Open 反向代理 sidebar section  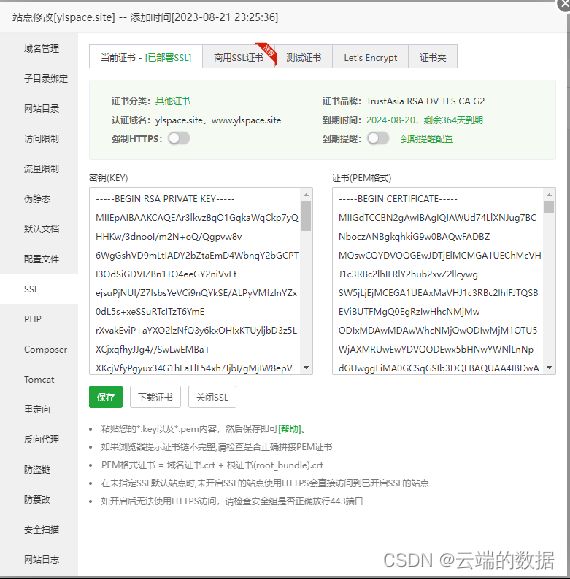(x=41, y=439)
